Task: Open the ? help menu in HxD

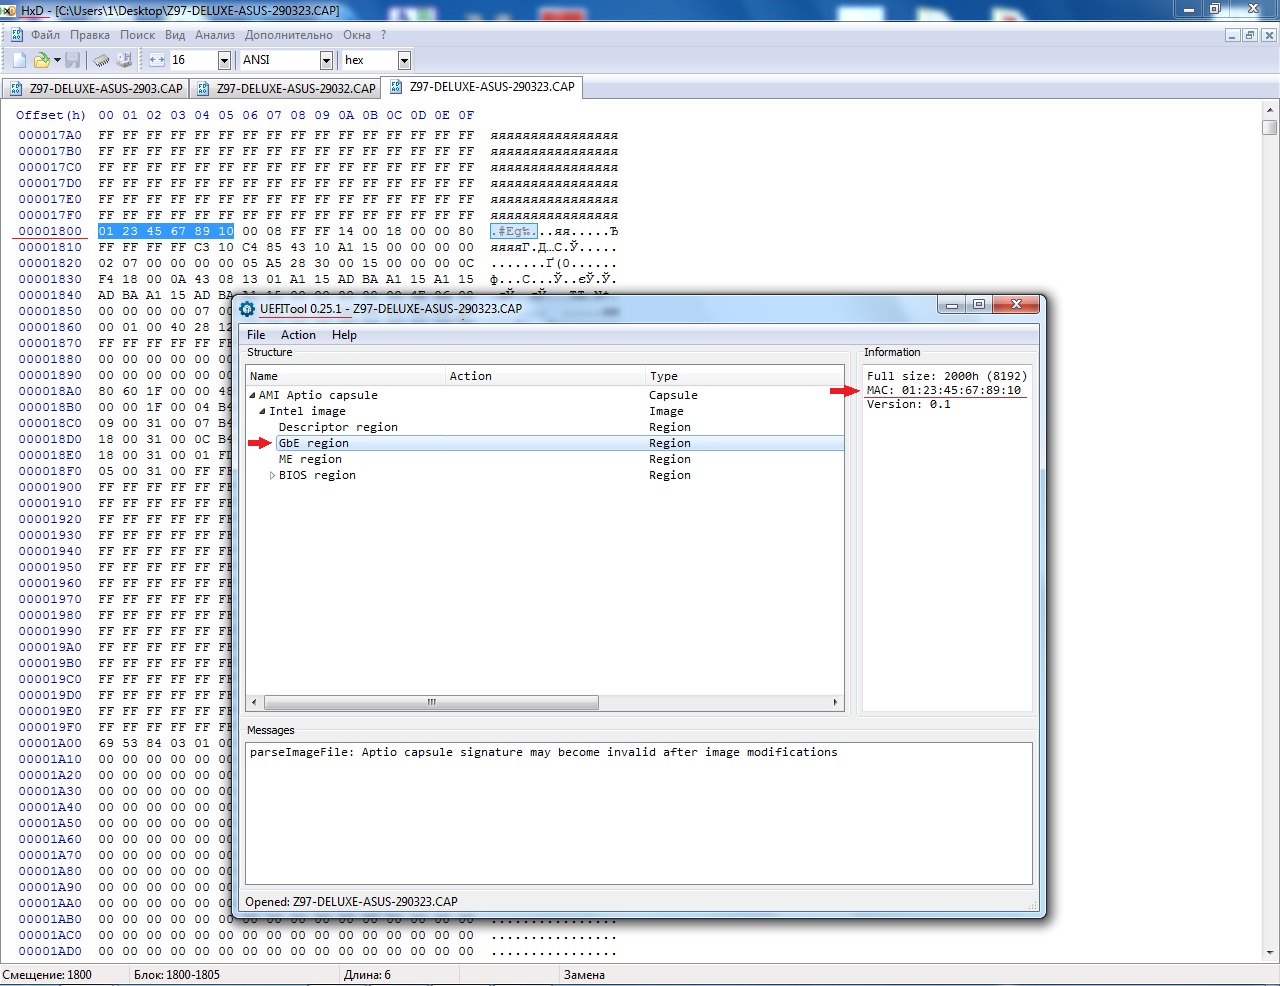Action: point(383,34)
